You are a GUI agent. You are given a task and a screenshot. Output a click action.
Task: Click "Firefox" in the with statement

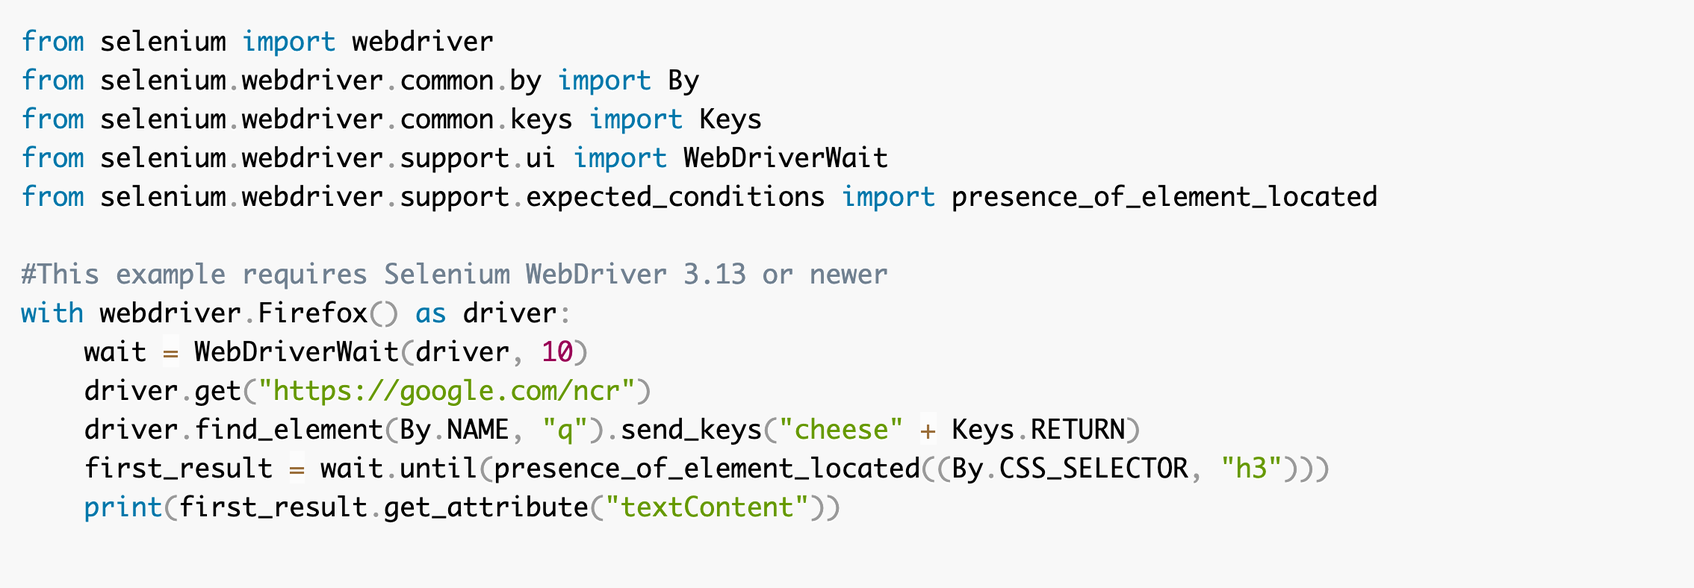tap(313, 314)
